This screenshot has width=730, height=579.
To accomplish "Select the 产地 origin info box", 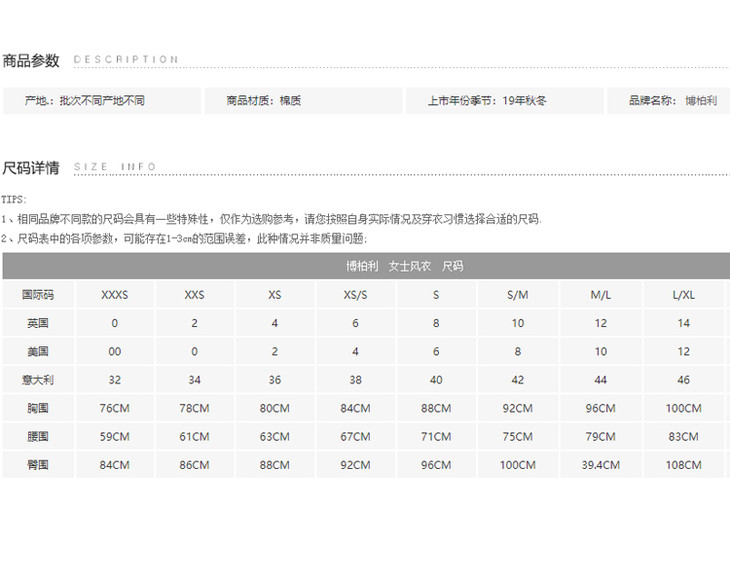I will 100,101.
